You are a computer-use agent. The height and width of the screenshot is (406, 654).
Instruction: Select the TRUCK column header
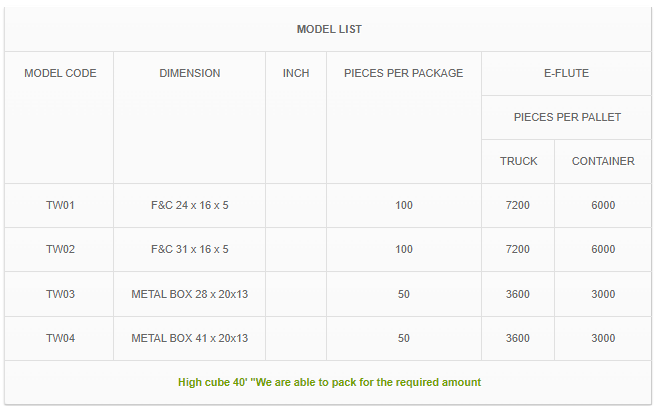pyautogui.click(x=518, y=161)
